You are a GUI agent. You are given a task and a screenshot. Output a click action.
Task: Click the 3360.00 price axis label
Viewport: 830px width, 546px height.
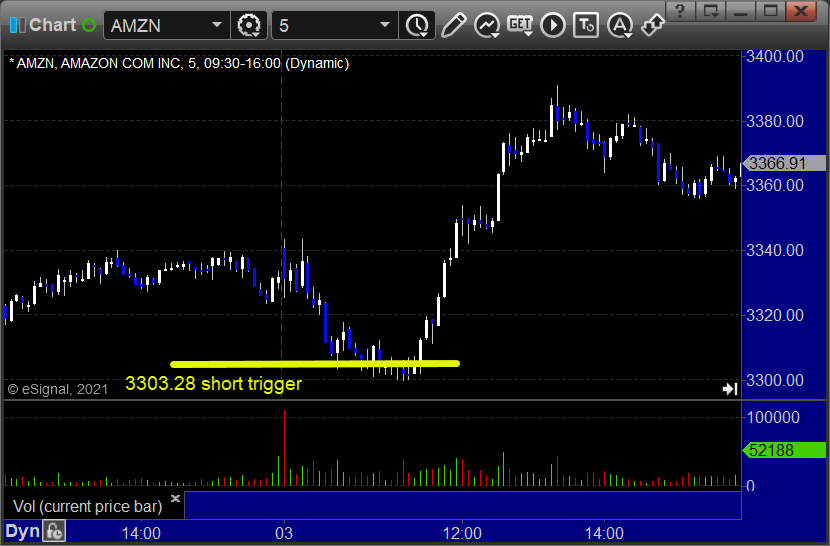(x=774, y=185)
